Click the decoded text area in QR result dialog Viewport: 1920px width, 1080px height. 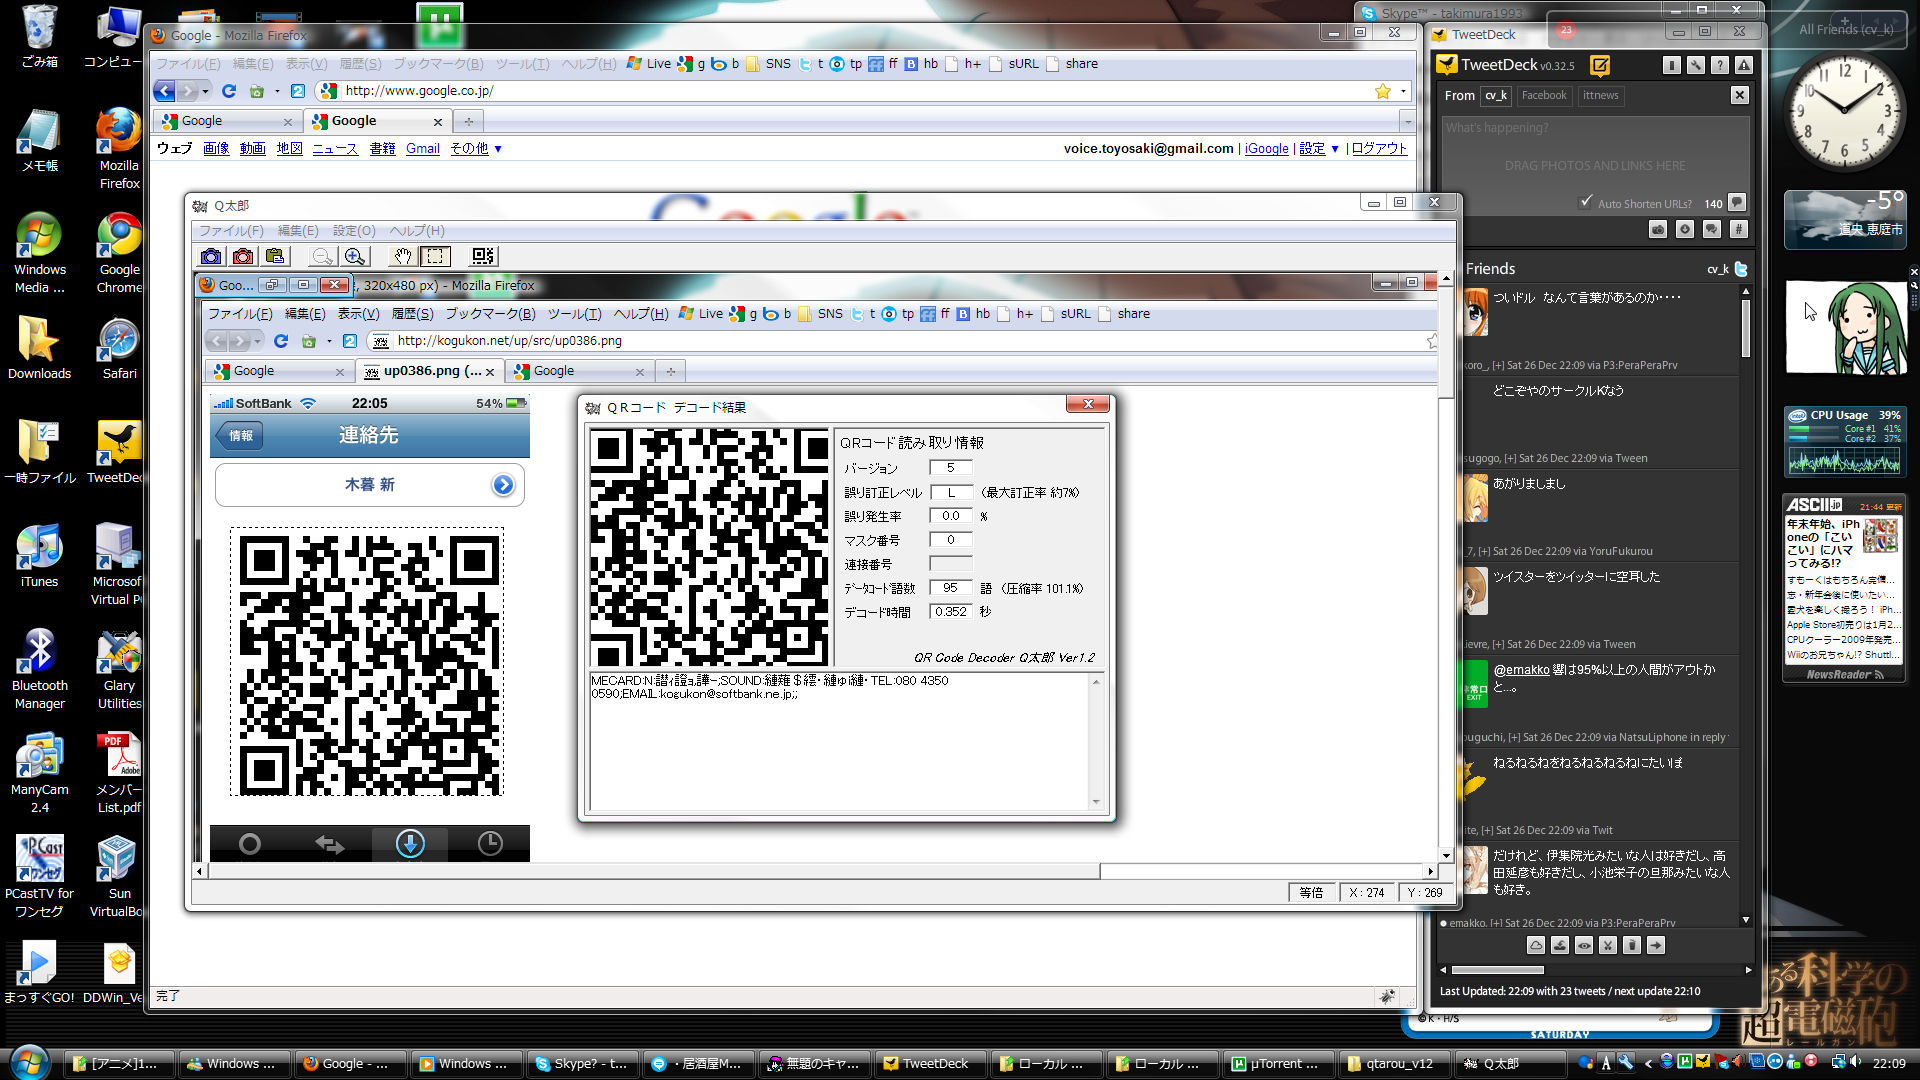pos(839,741)
